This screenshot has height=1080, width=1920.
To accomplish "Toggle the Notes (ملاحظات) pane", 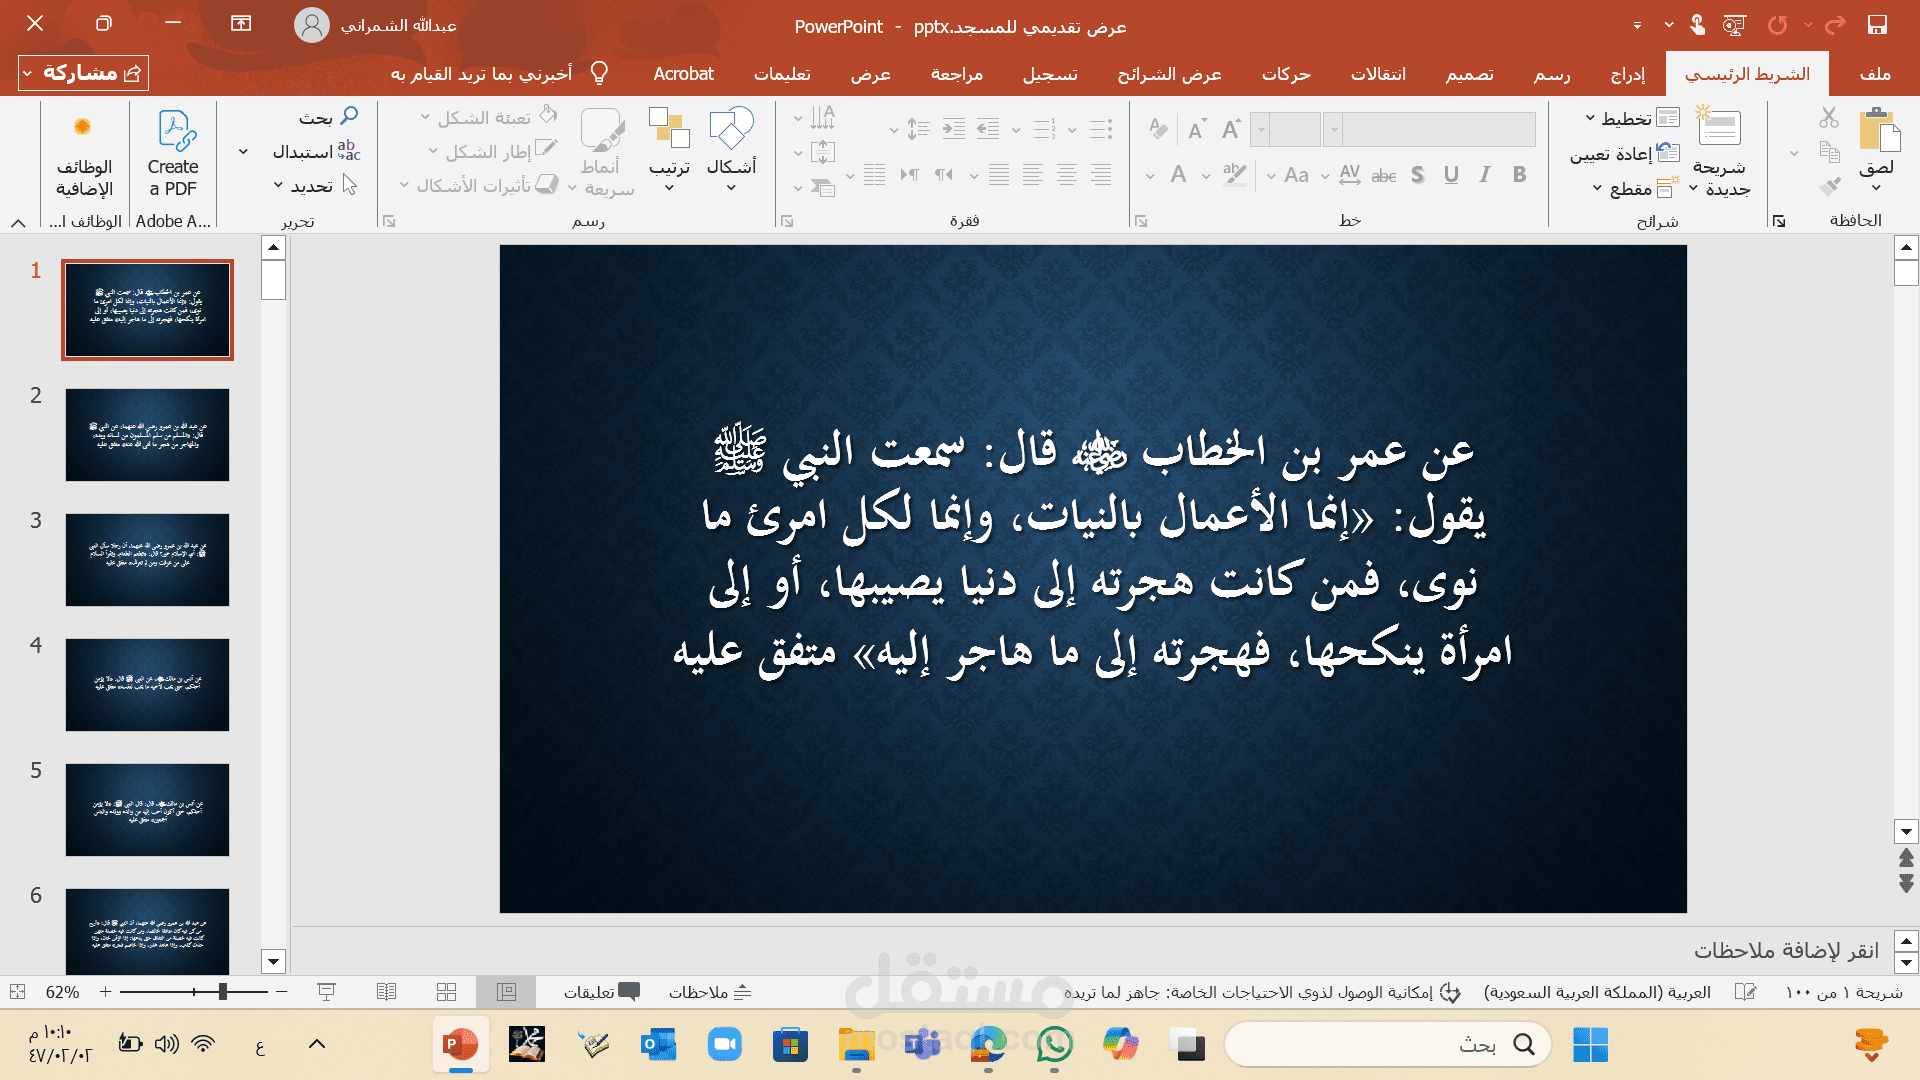I will [710, 992].
